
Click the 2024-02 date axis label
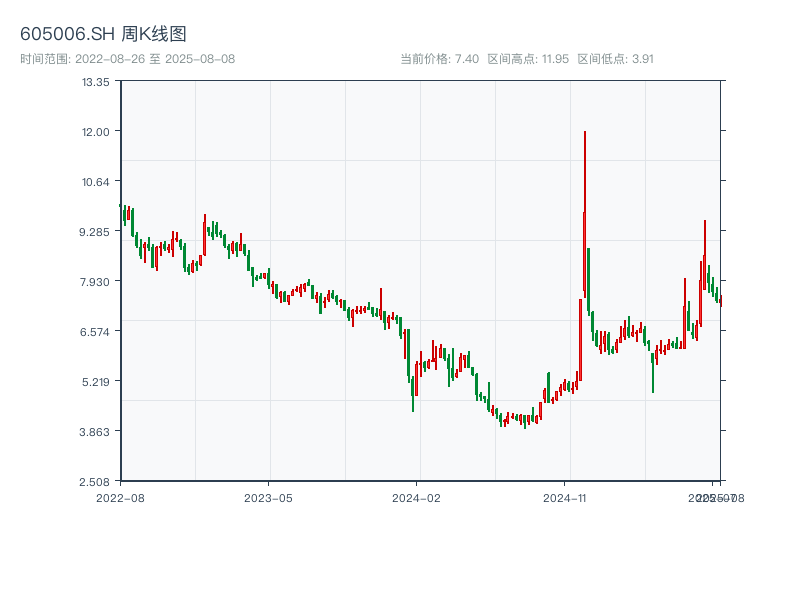point(417,497)
